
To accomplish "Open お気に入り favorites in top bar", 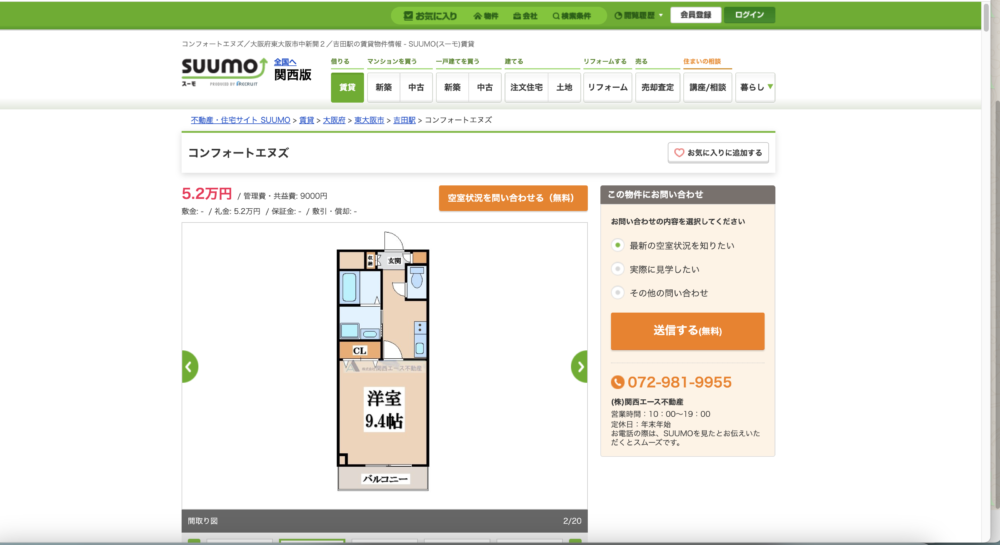I will point(429,16).
